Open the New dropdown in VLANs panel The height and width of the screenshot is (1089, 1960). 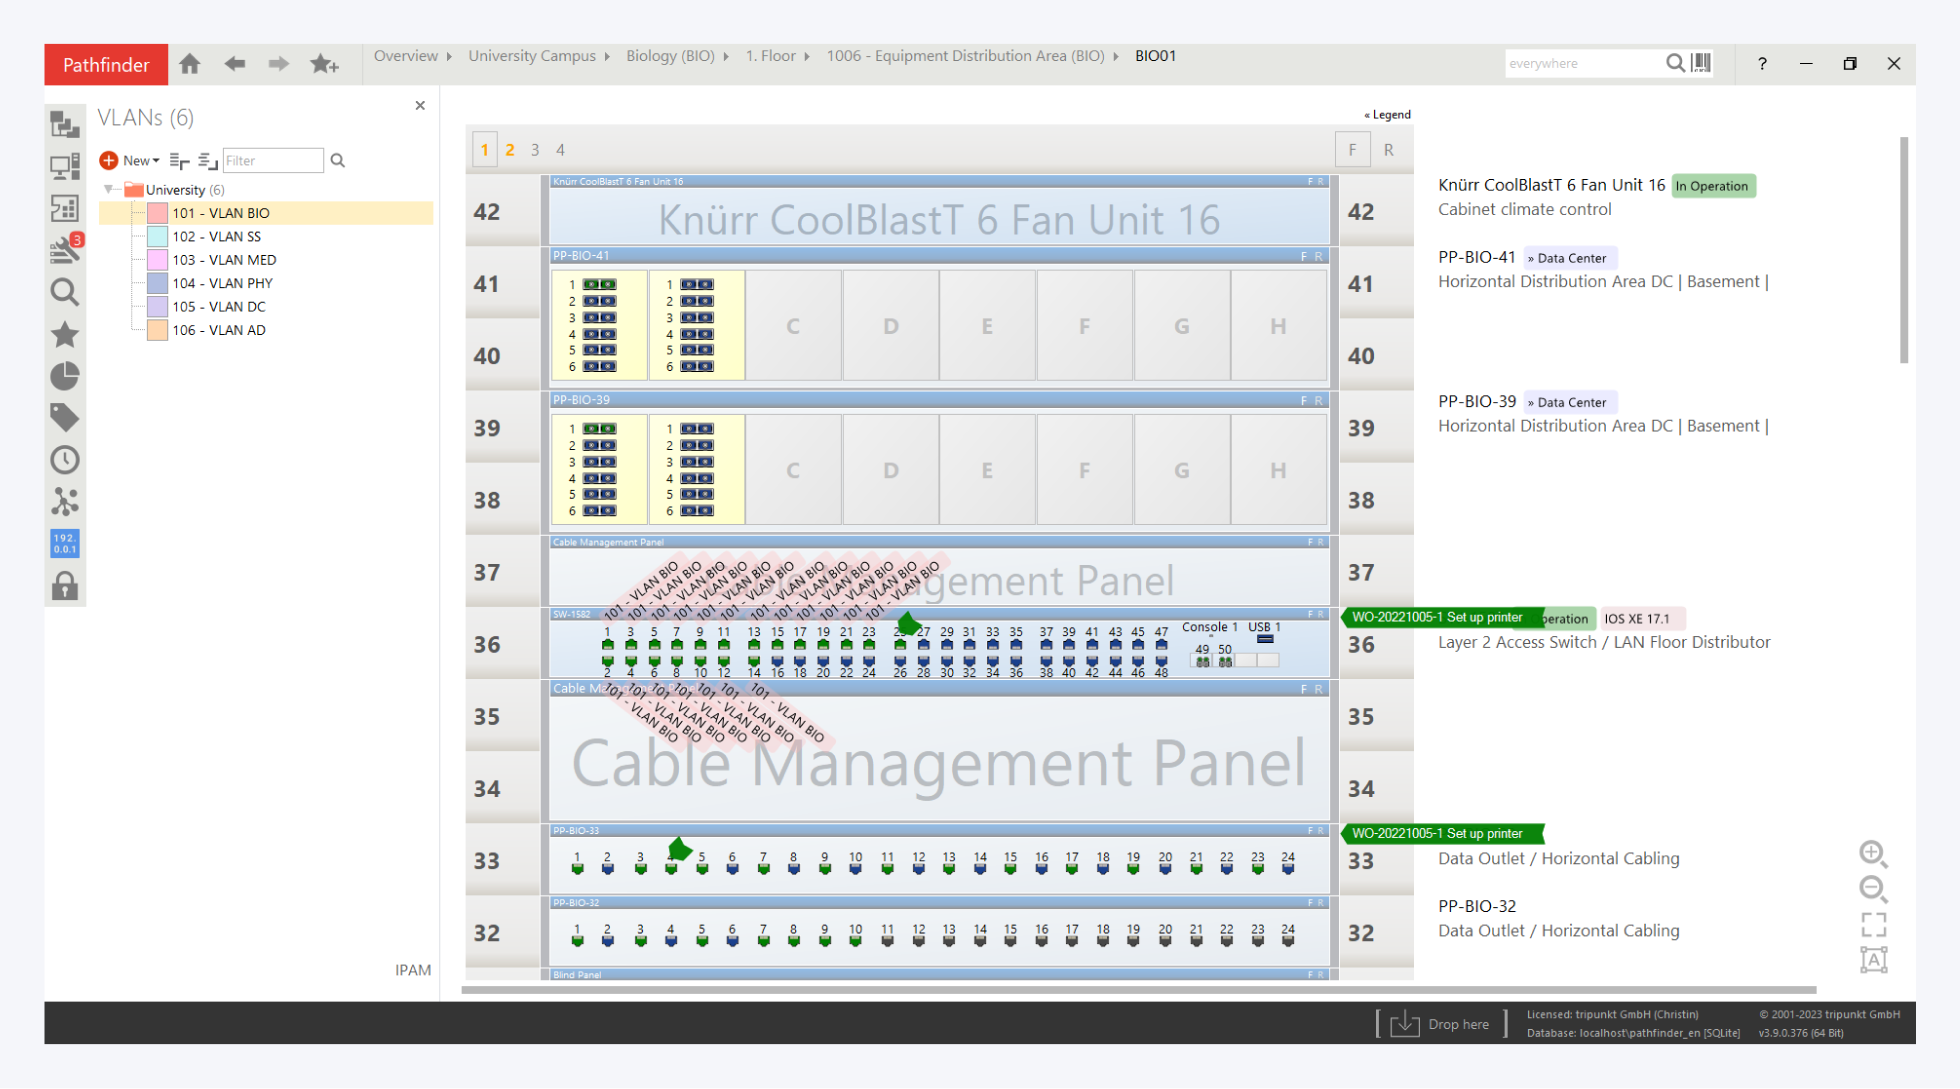coord(139,161)
